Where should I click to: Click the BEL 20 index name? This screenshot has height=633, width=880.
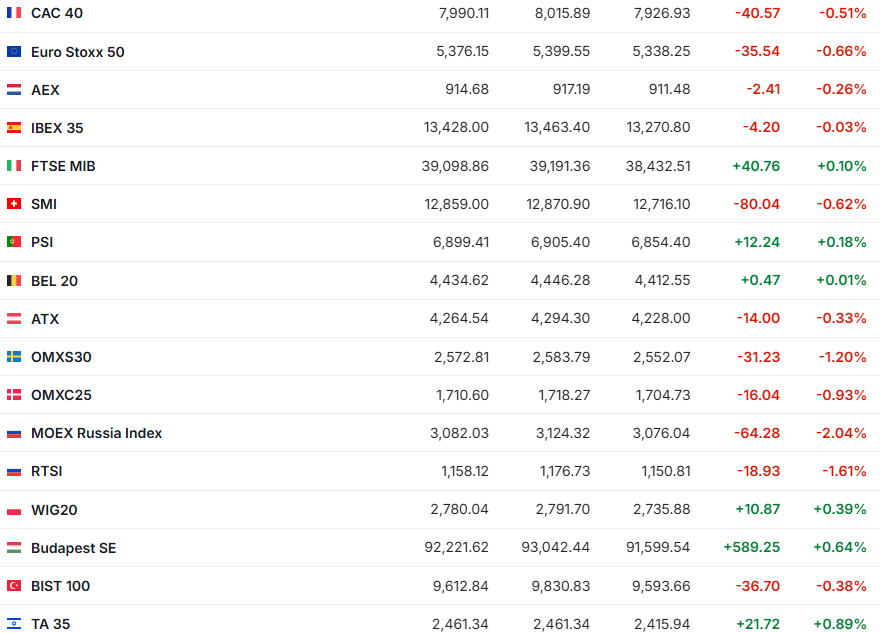coord(54,281)
